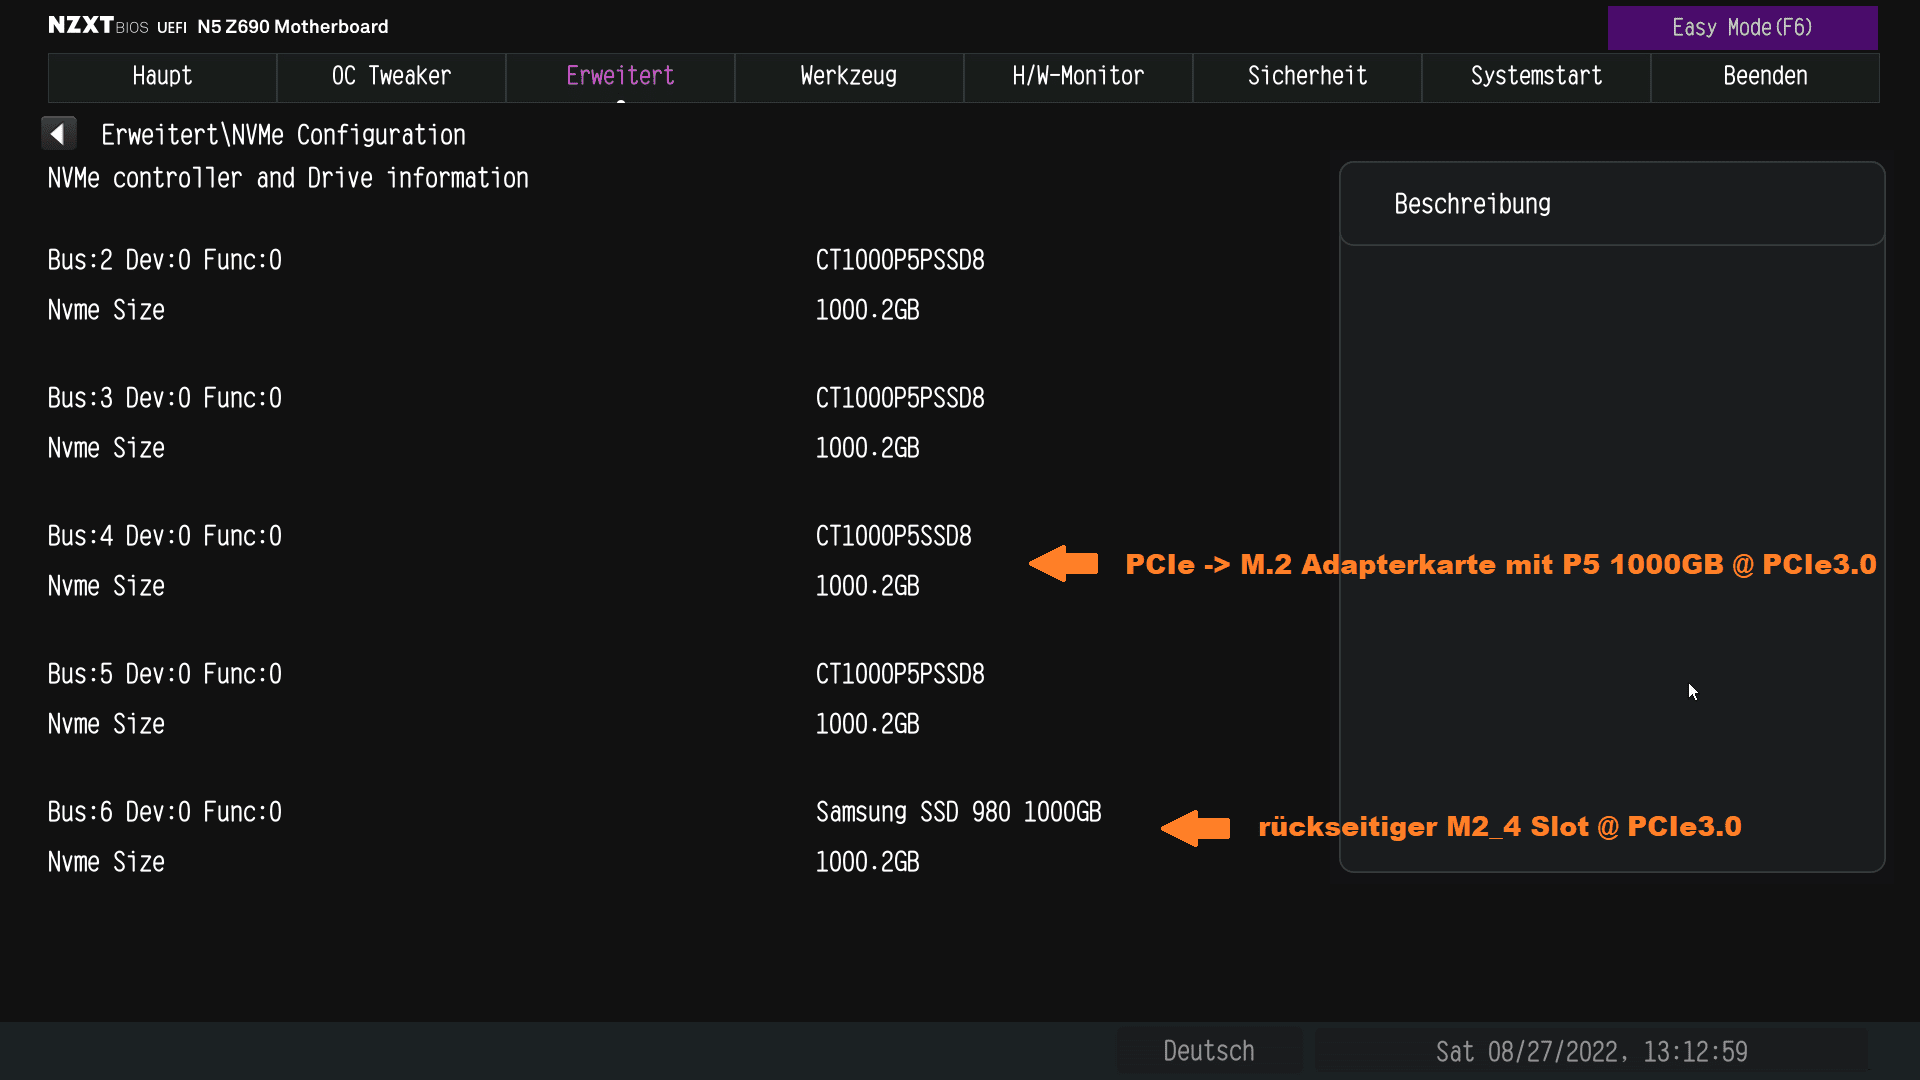Screen dimensions: 1920x1080
Task: Open the Beenden tab
Action: pos(1765,77)
